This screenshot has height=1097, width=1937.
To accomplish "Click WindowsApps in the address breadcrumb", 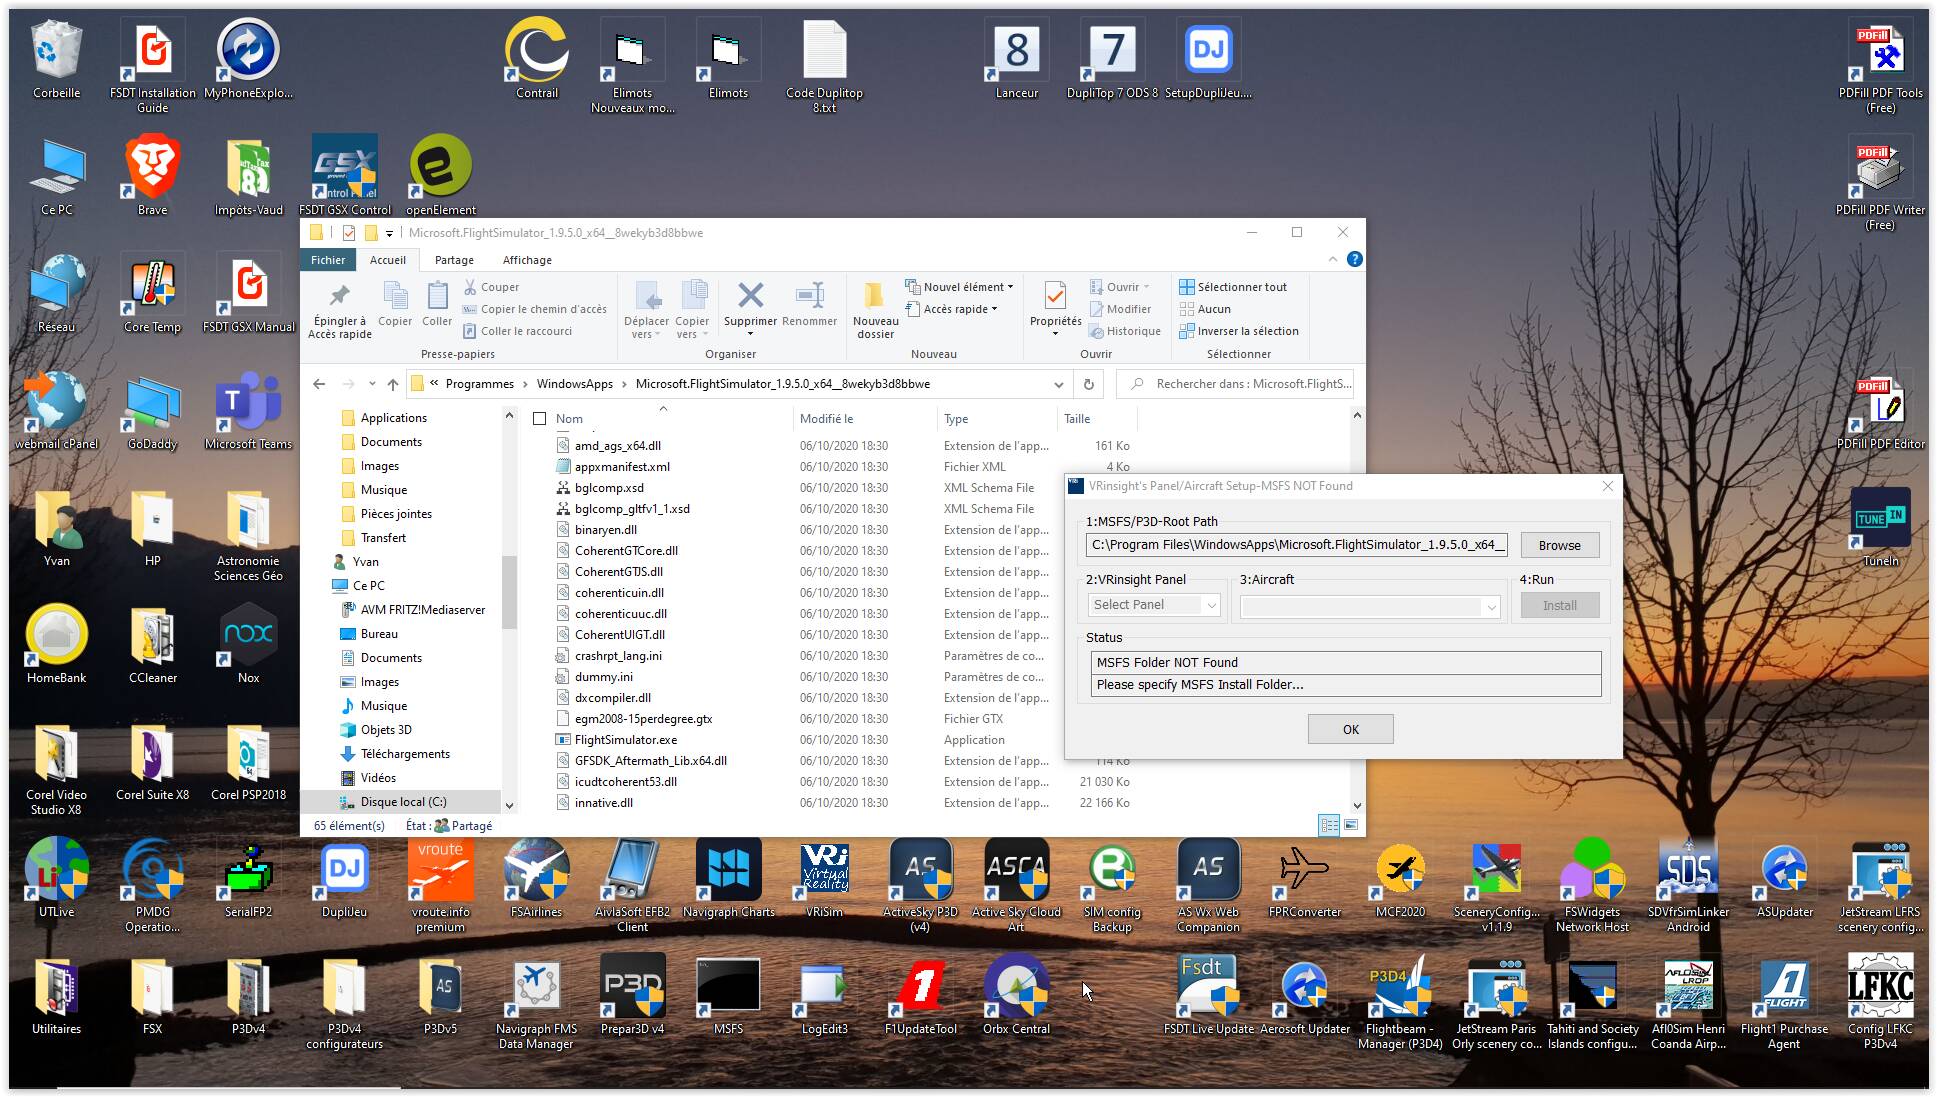I will pyautogui.click(x=575, y=384).
